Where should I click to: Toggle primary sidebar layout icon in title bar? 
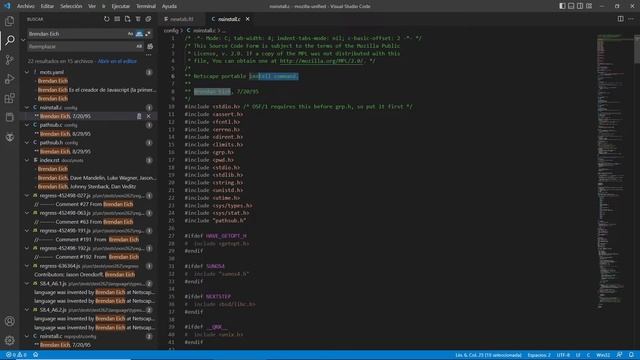pos(562,6)
